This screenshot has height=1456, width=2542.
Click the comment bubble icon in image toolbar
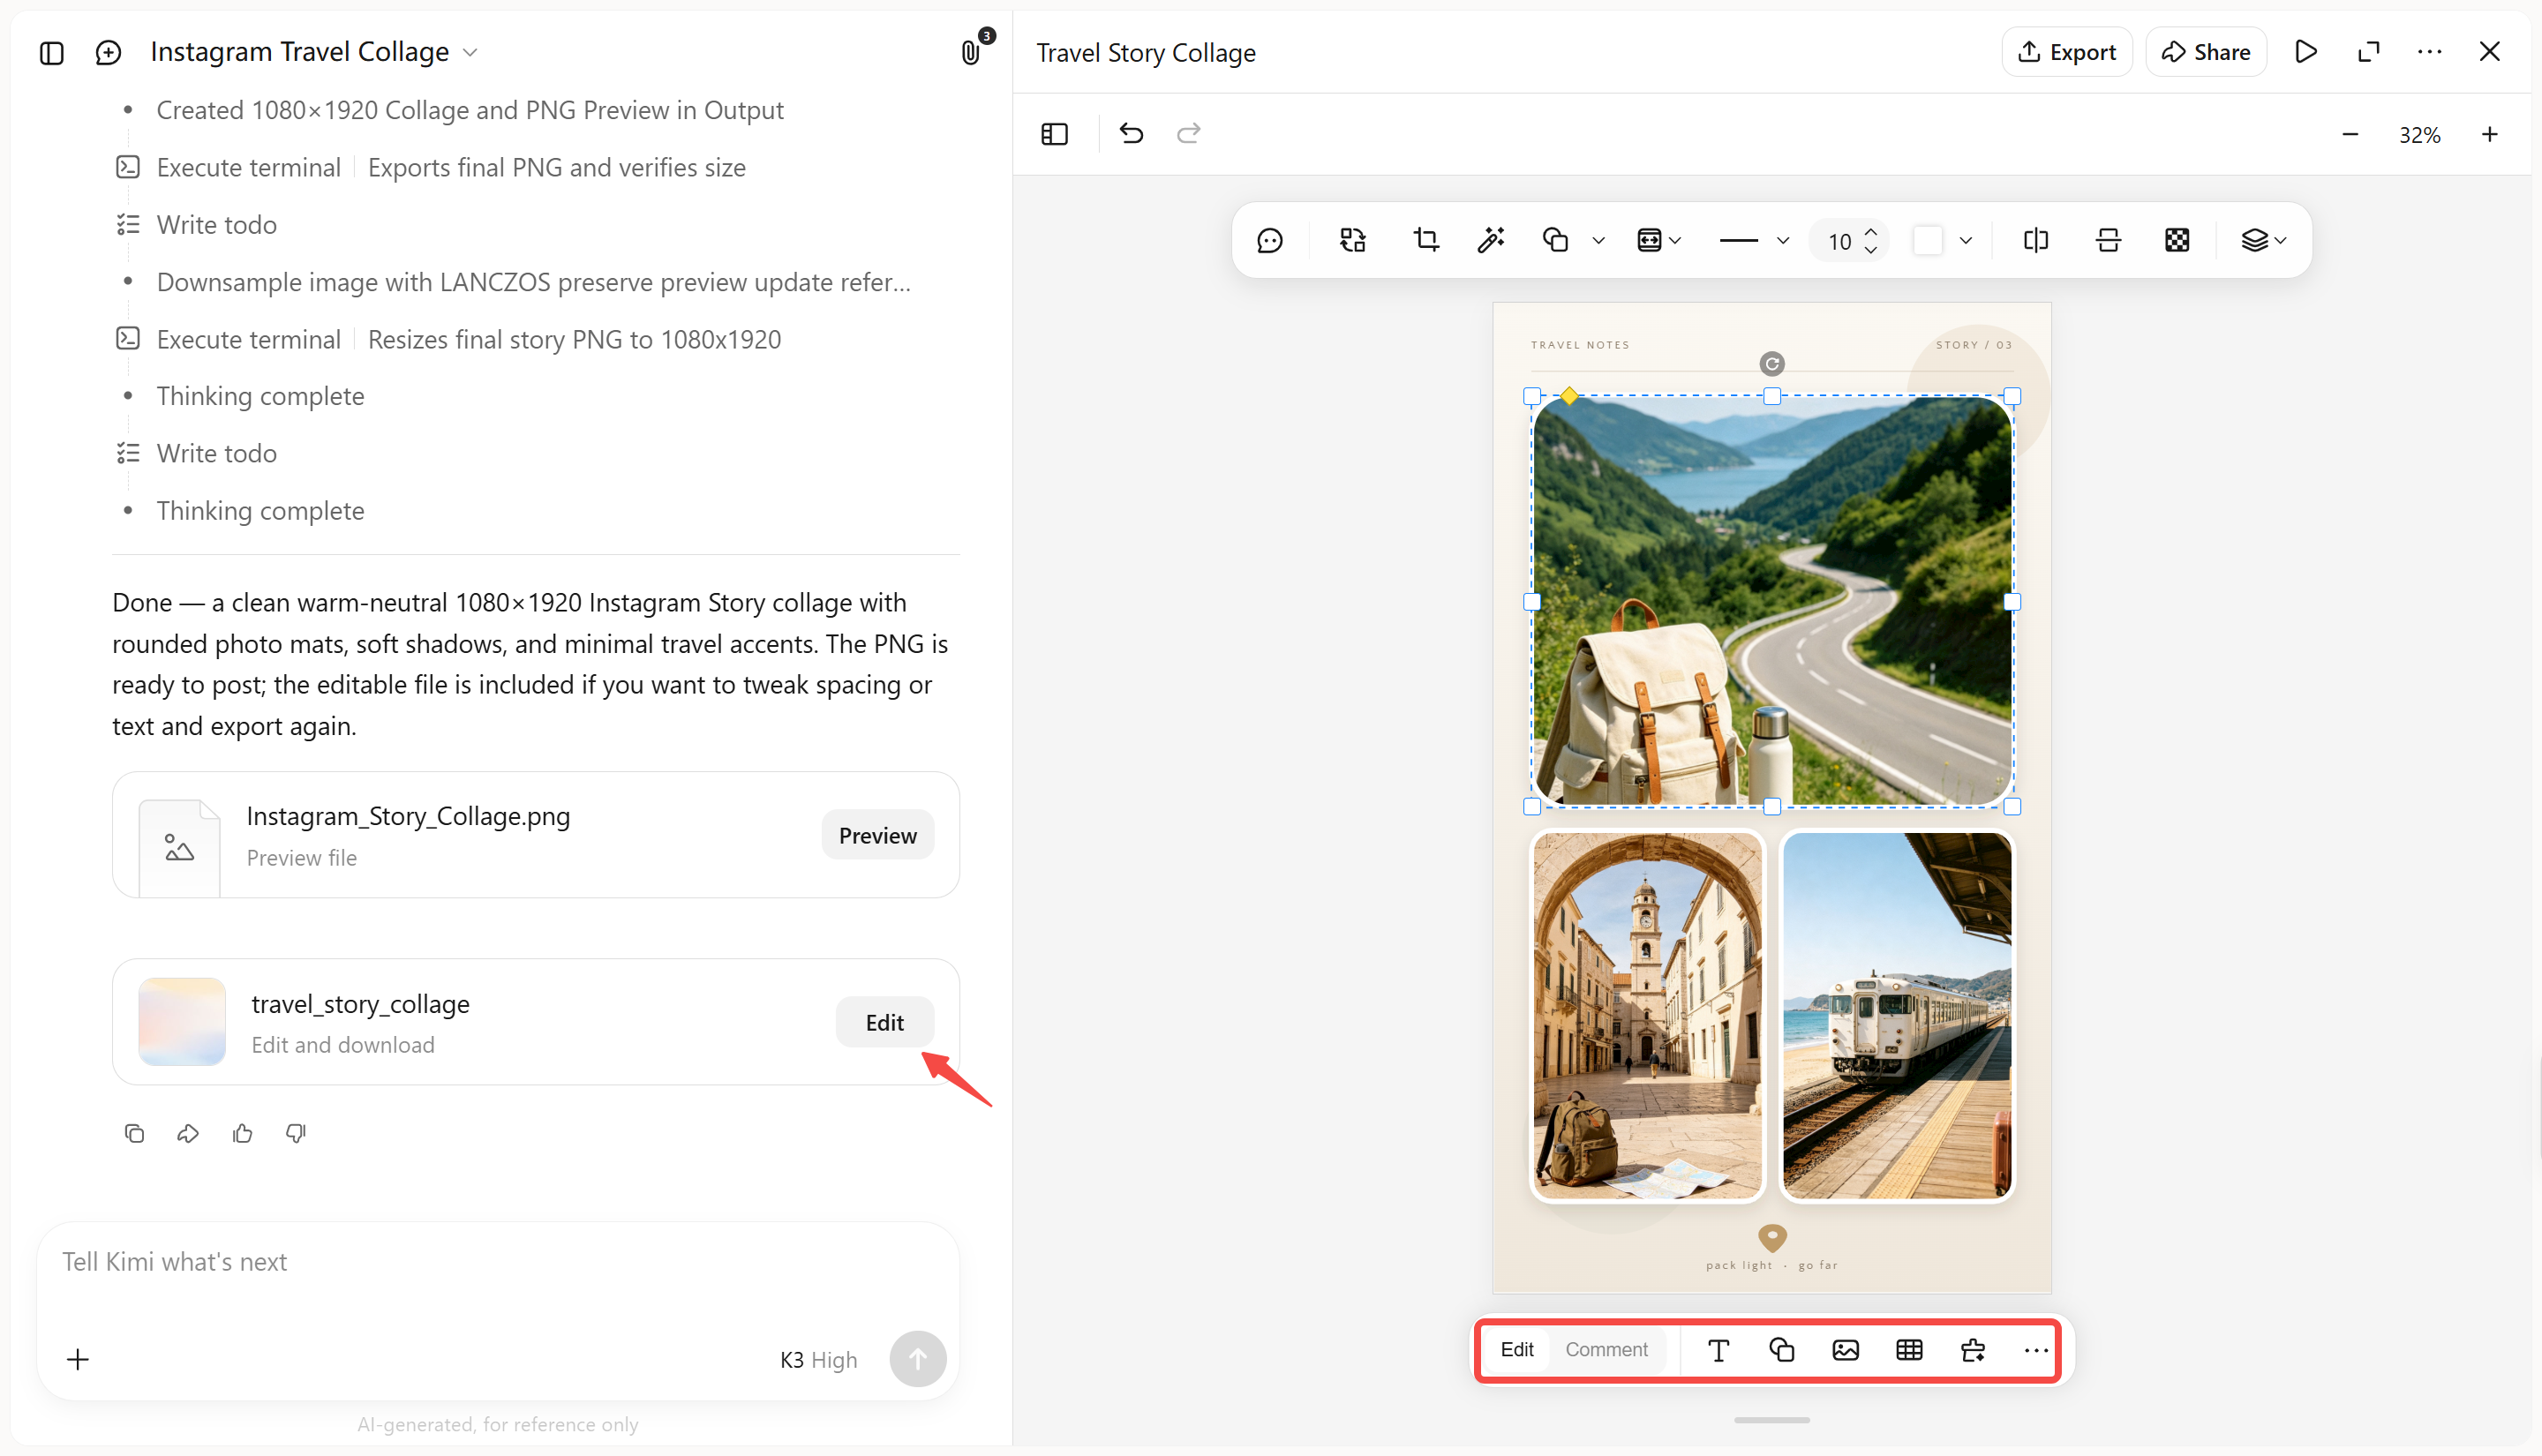pyautogui.click(x=1269, y=240)
